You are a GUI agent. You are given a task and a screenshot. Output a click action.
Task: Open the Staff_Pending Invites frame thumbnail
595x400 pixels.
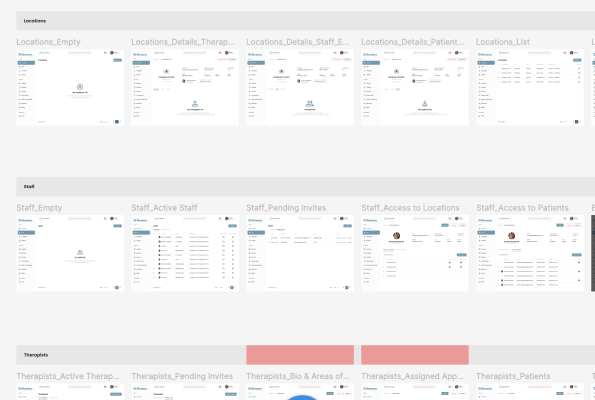(x=300, y=253)
